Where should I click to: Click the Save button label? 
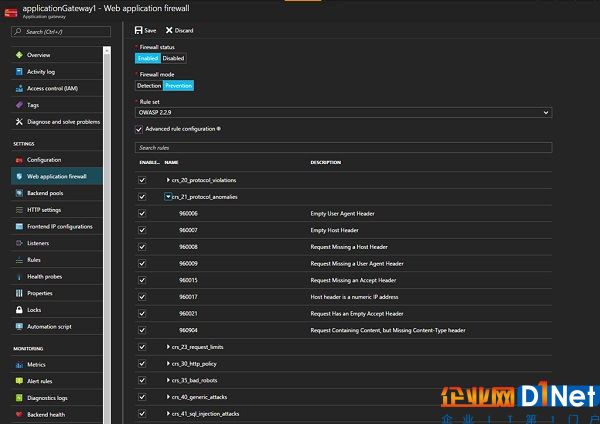[x=150, y=31]
